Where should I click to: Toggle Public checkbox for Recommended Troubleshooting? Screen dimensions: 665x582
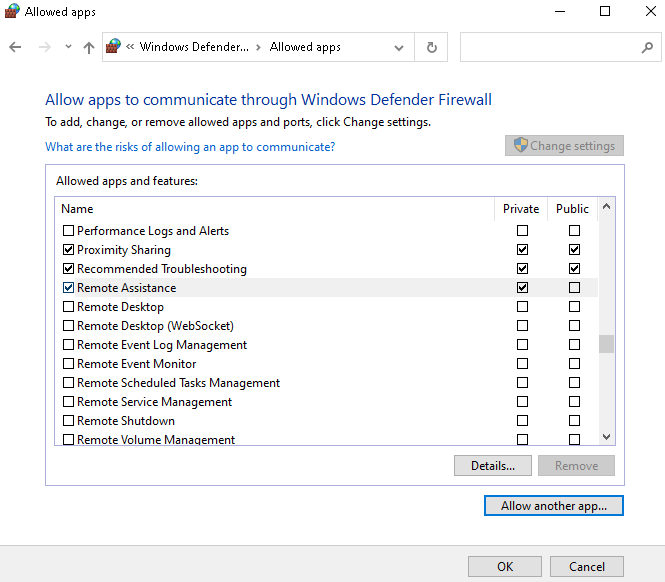click(574, 269)
